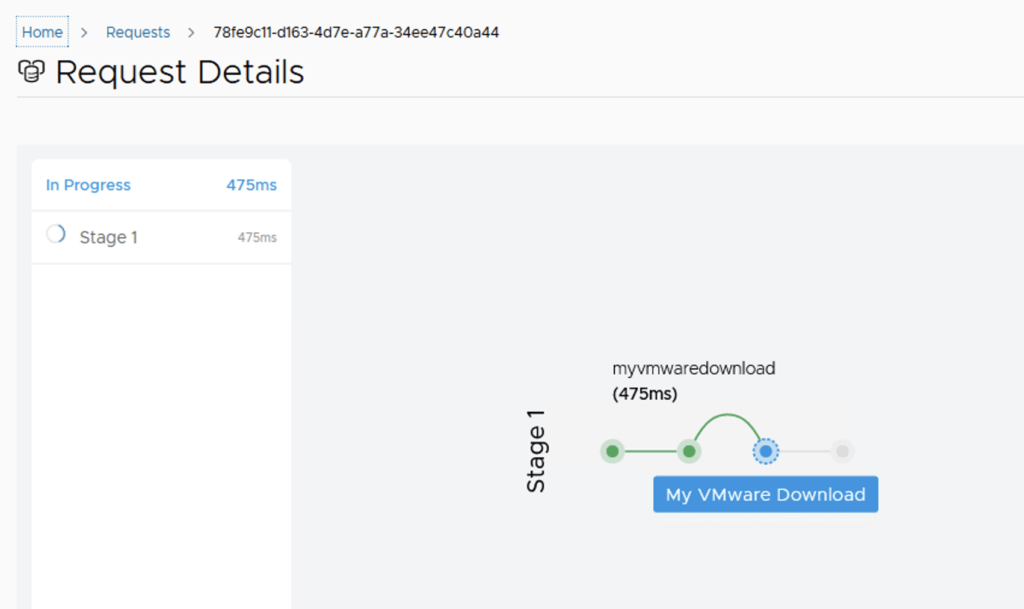1024x609 pixels.
Task: Open the Home breadcrumb link
Action: [x=42, y=32]
